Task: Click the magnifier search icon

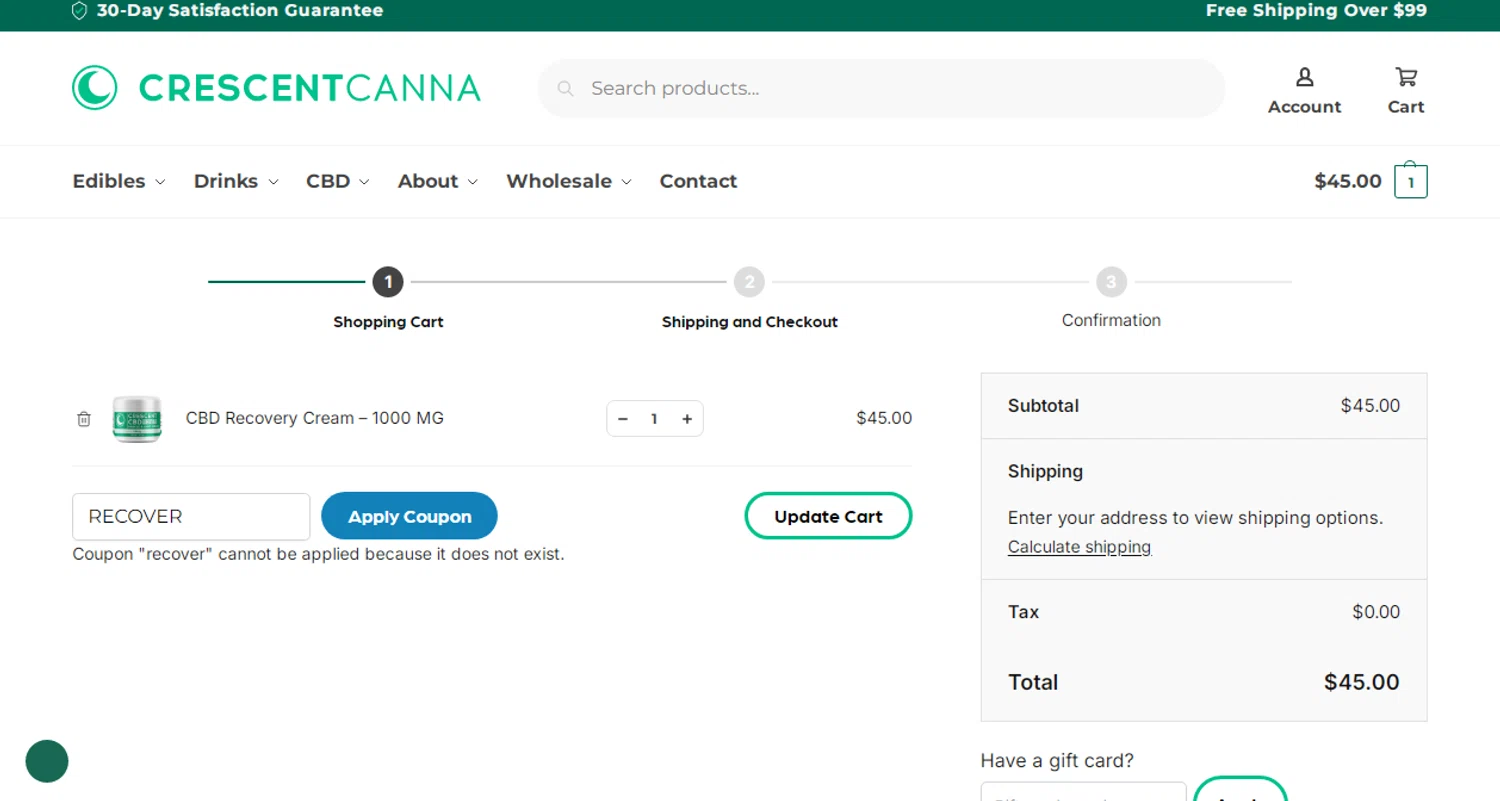Action: (565, 88)
